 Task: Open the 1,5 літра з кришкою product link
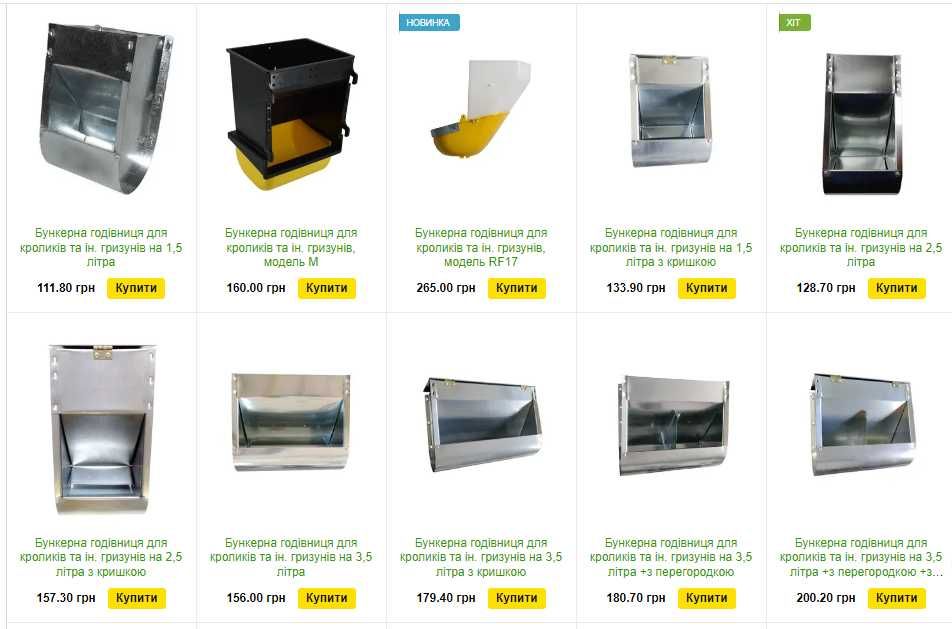[x=671, y=247]
